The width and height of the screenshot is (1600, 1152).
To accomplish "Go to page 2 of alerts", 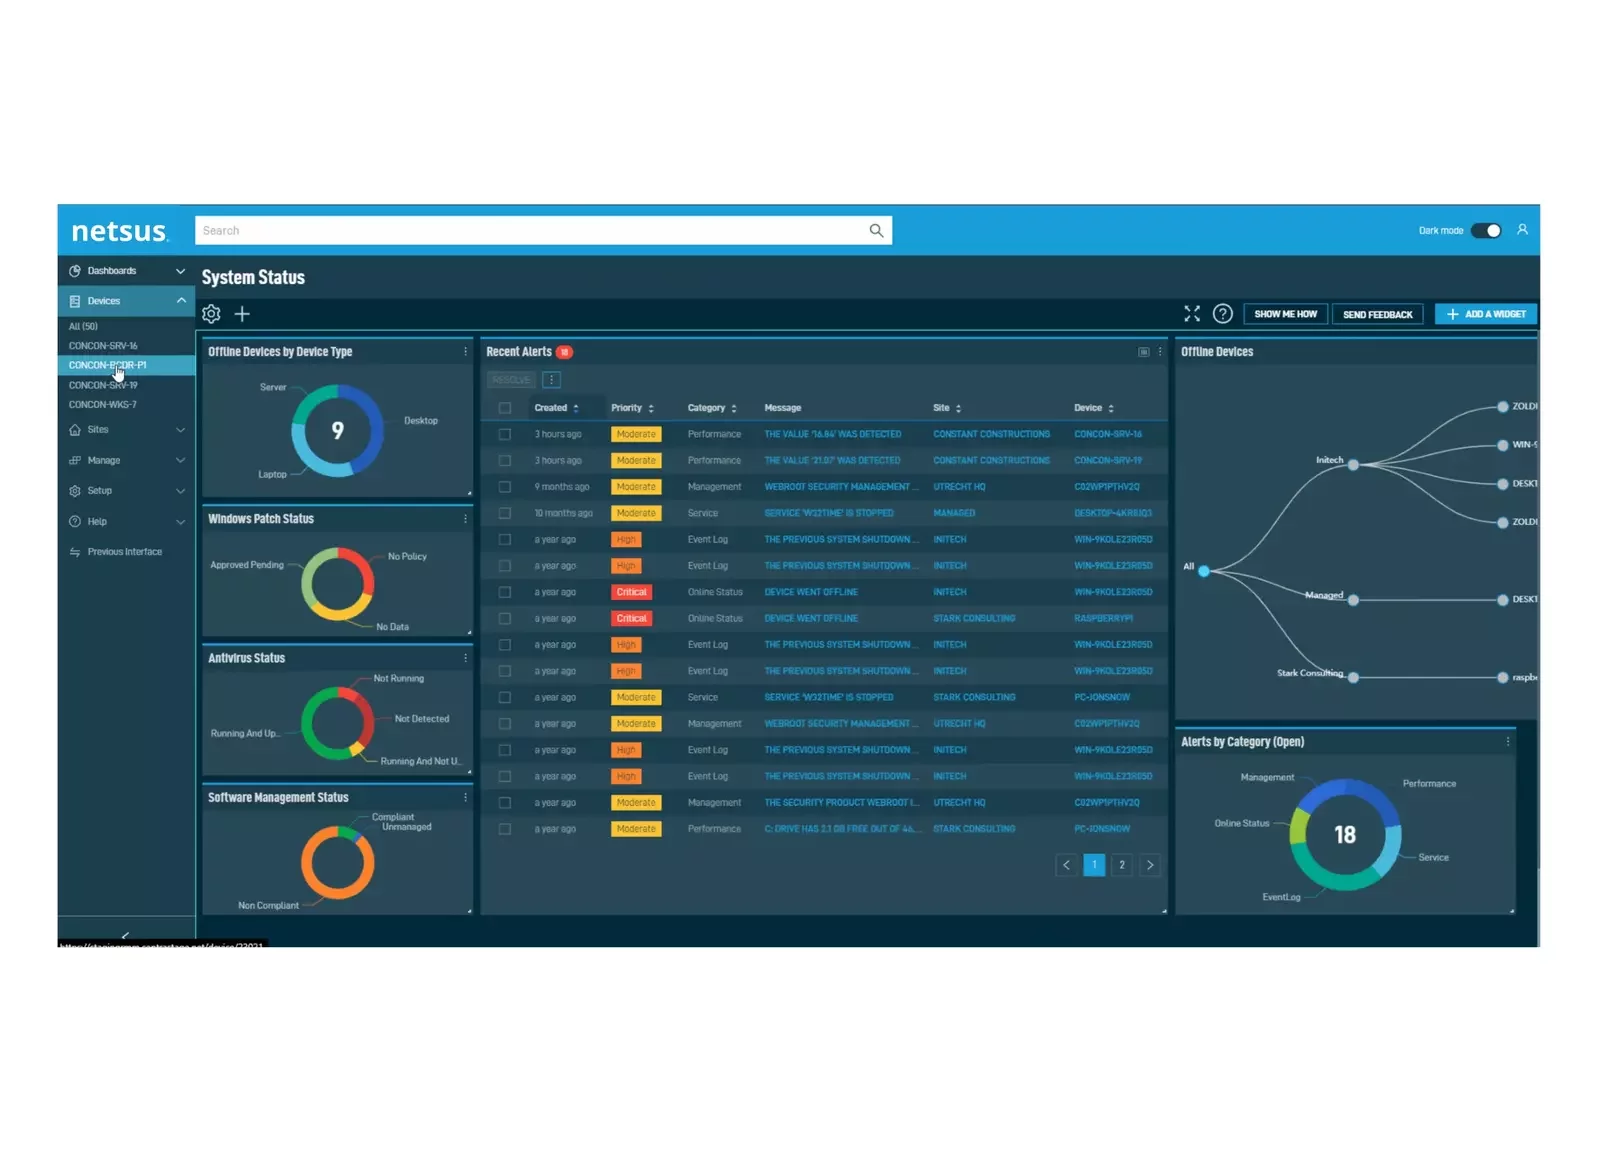I will point(1122,865).
